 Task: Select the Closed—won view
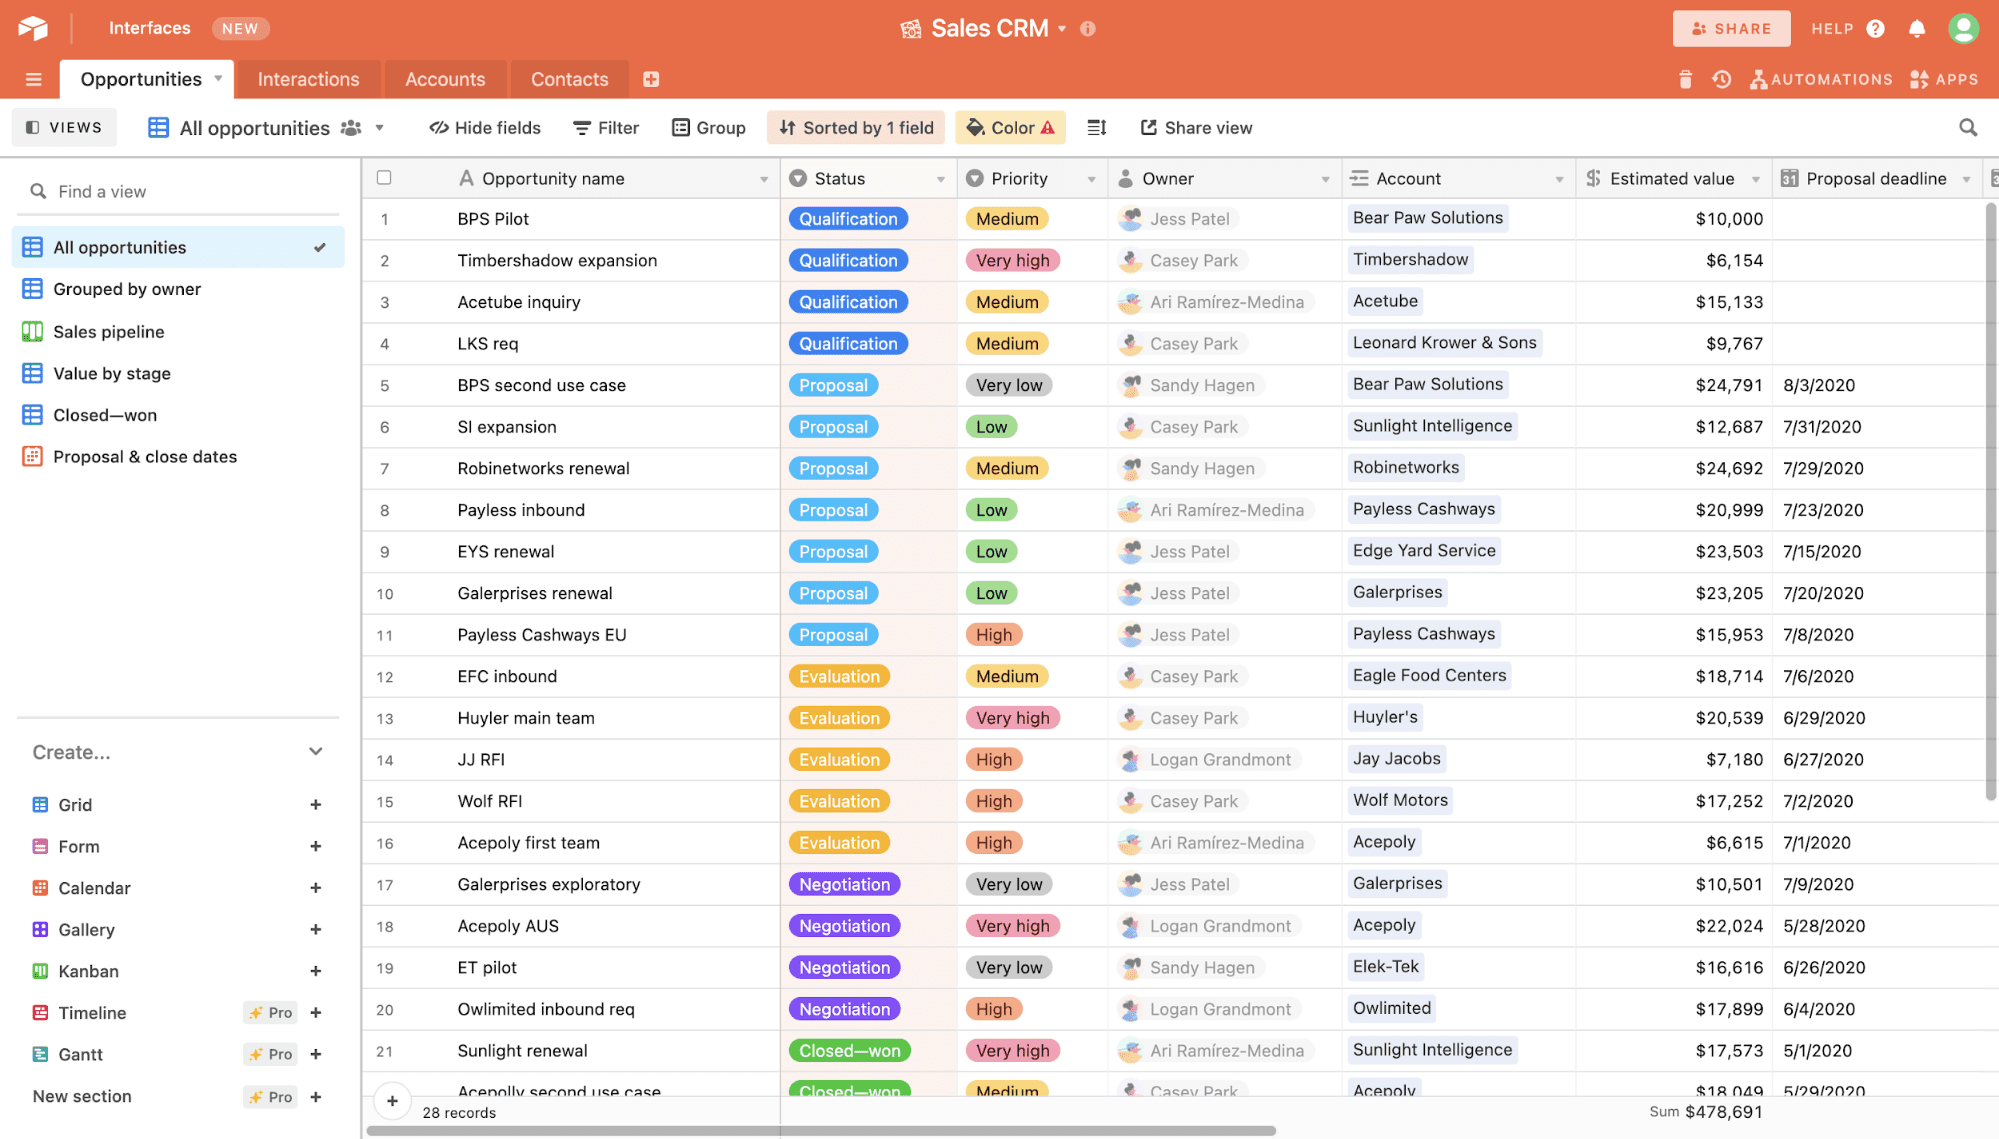tap(104, 415)
